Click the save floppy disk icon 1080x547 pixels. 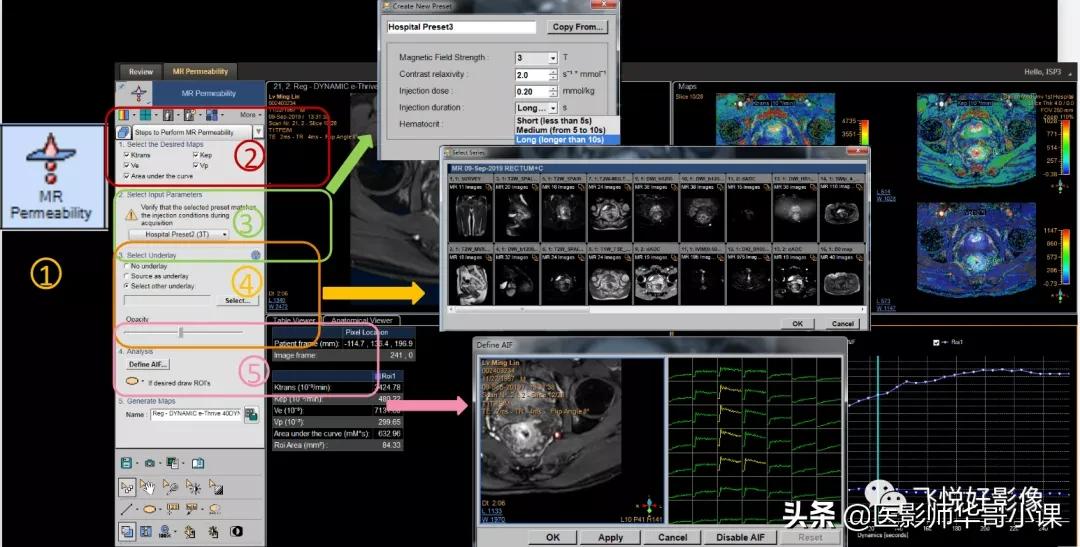(125, 463)
